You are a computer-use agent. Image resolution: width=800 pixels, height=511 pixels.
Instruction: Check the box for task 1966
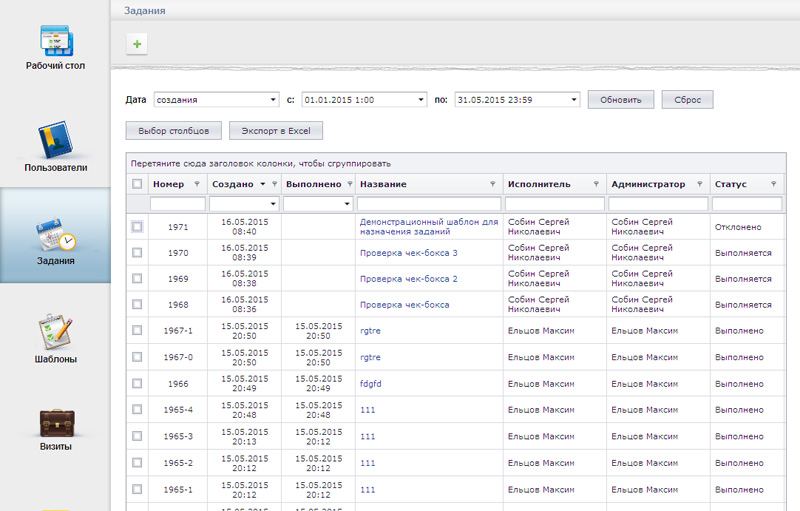137,383
